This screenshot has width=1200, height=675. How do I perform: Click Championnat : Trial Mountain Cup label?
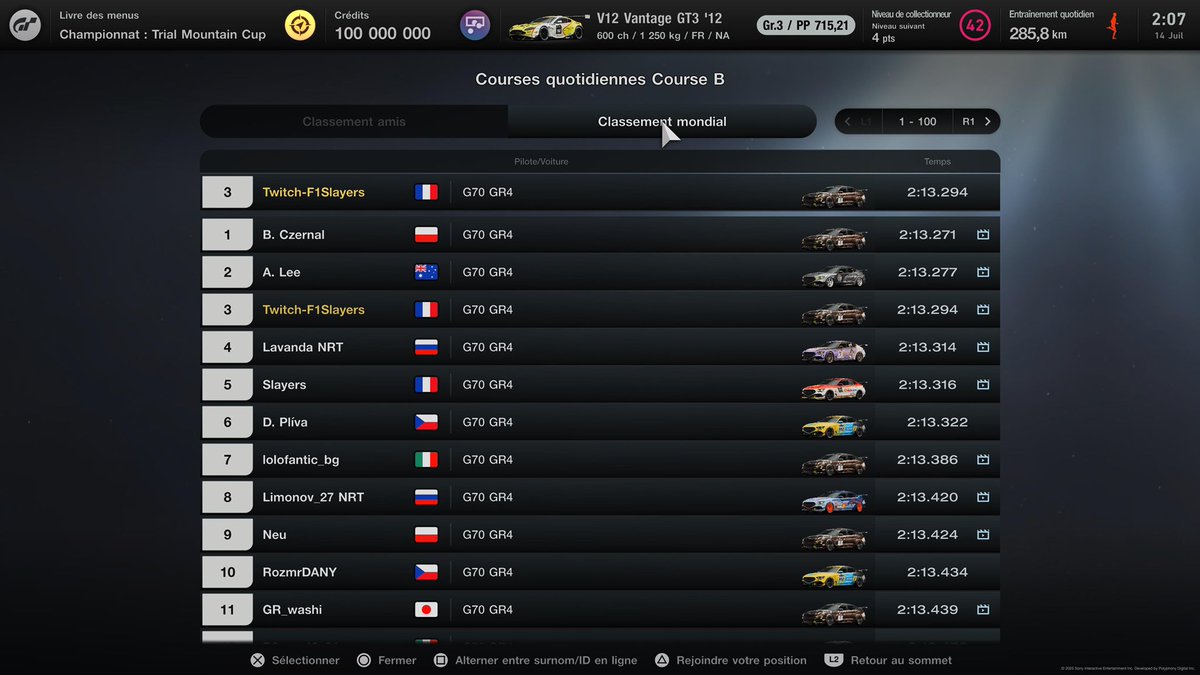(x=162, y=34)
